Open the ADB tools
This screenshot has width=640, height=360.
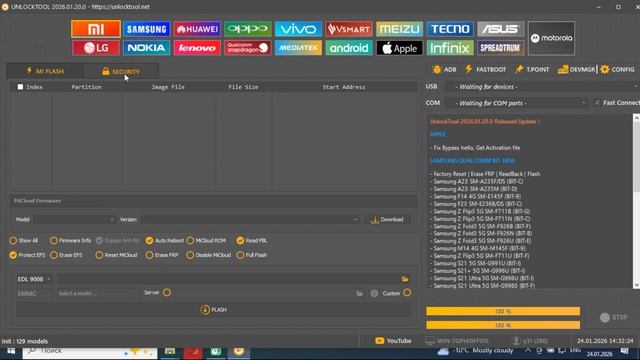click(444, 69)
